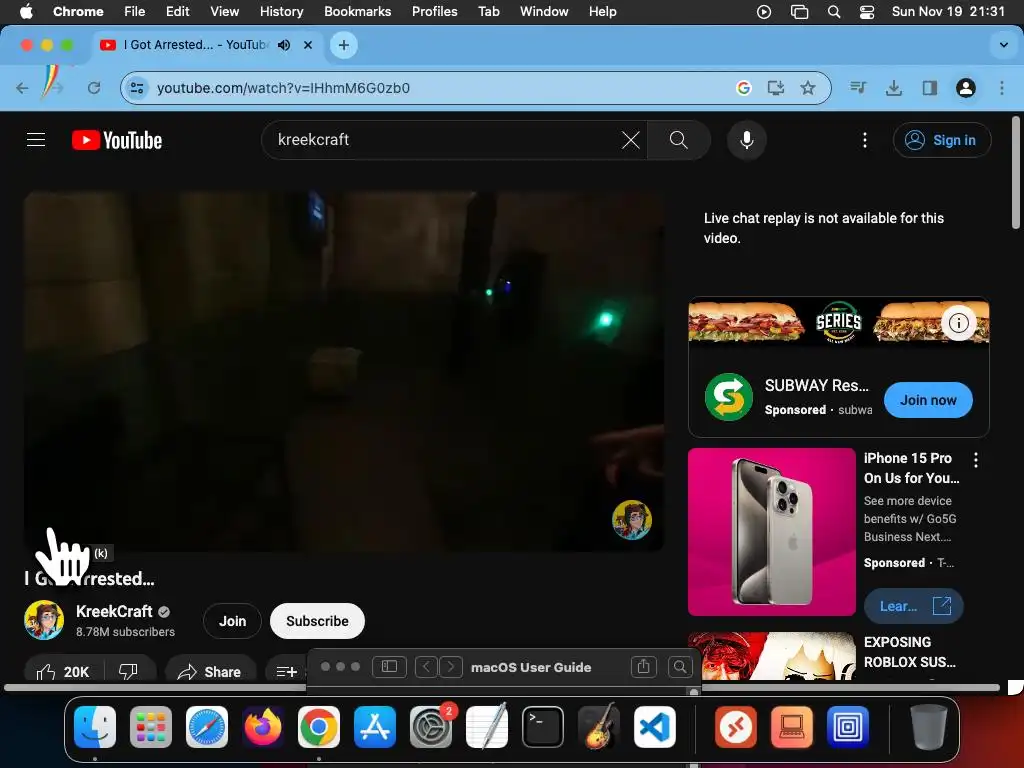This screenshot has height=768, width=1024.
Task: Open KreekCraft channel avatar
Action: click(44, 620)
